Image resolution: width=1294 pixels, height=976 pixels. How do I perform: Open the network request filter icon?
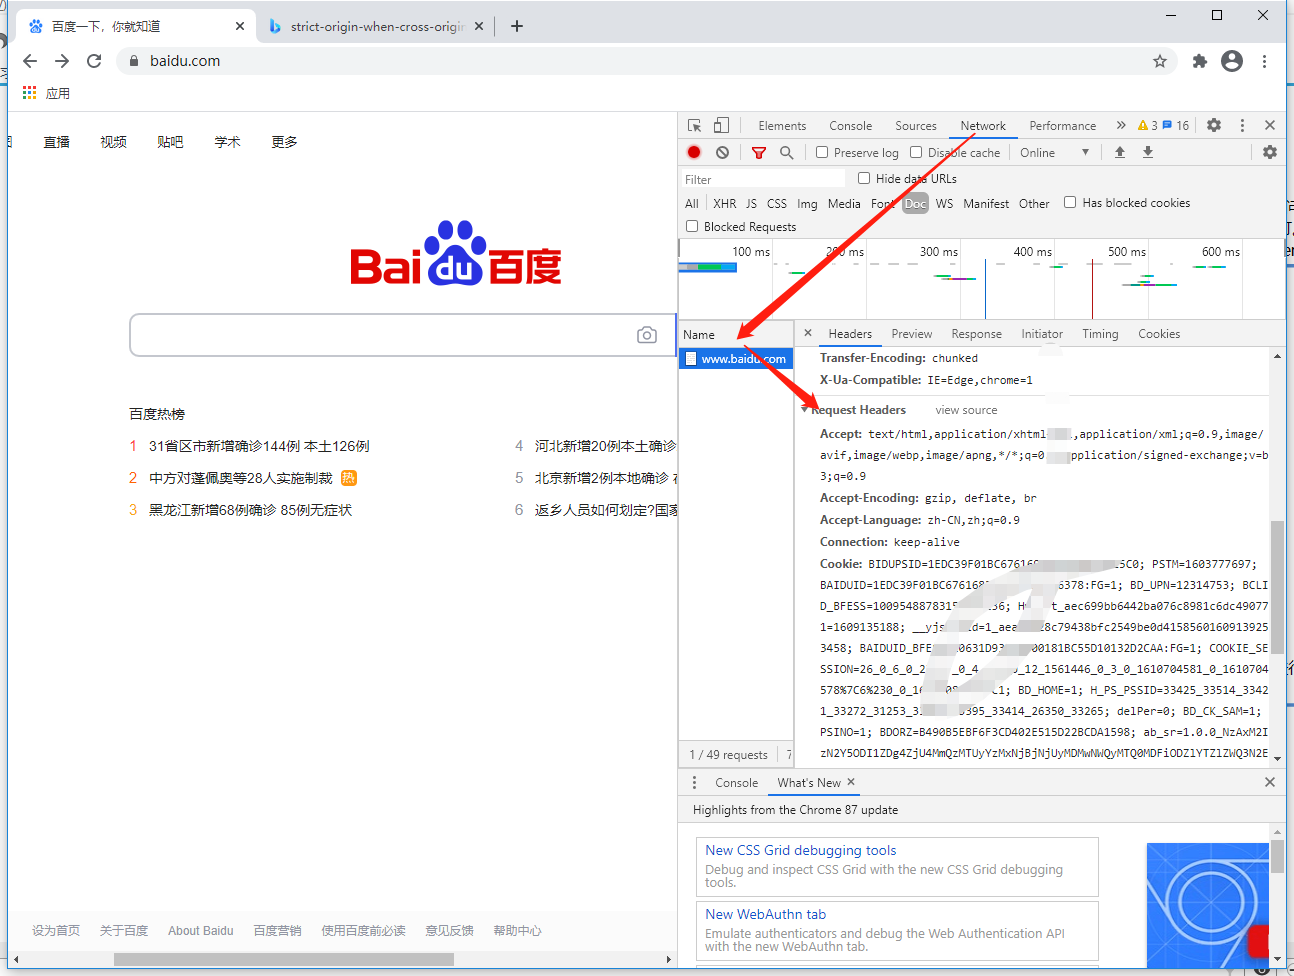tap(758, 152)
